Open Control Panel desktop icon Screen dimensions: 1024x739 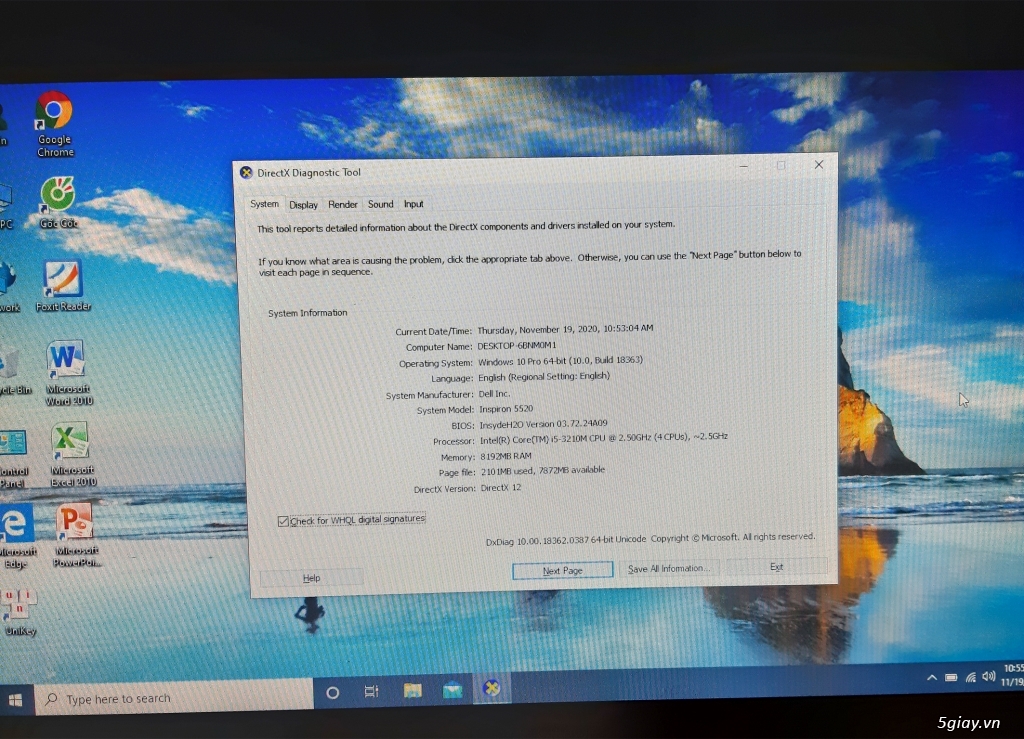[13, 458]
